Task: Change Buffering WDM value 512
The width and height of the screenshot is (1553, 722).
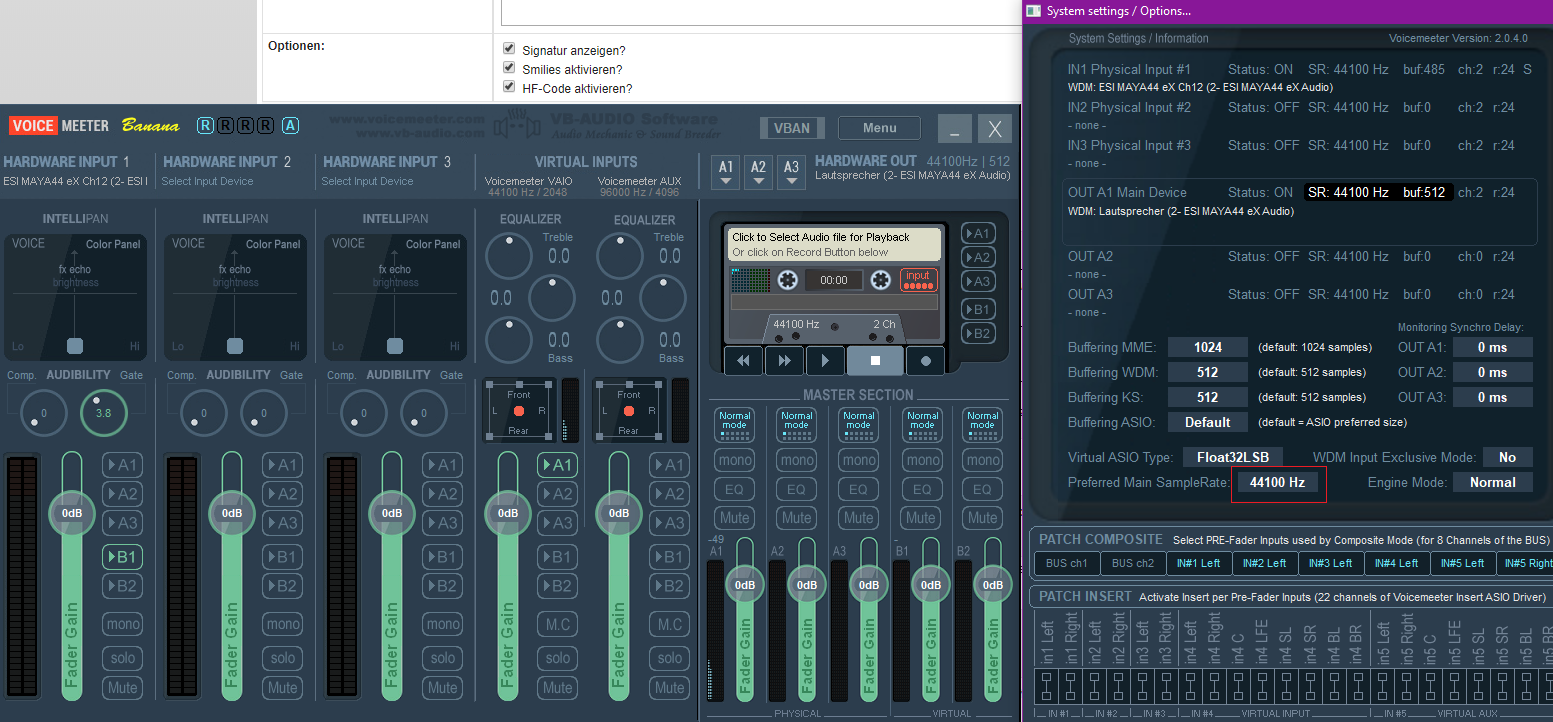Action: pyautogui.click(x=1208, y=372)
